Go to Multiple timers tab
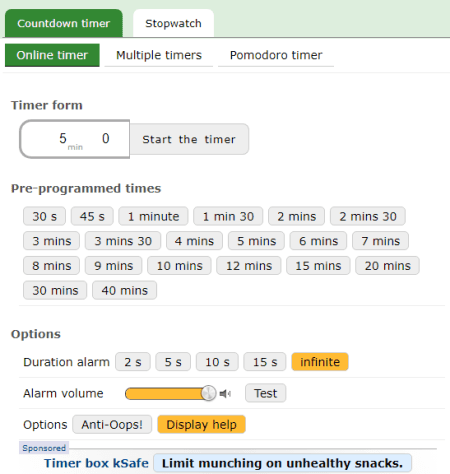The image size is (450, 474). click(x=159, y=55)
